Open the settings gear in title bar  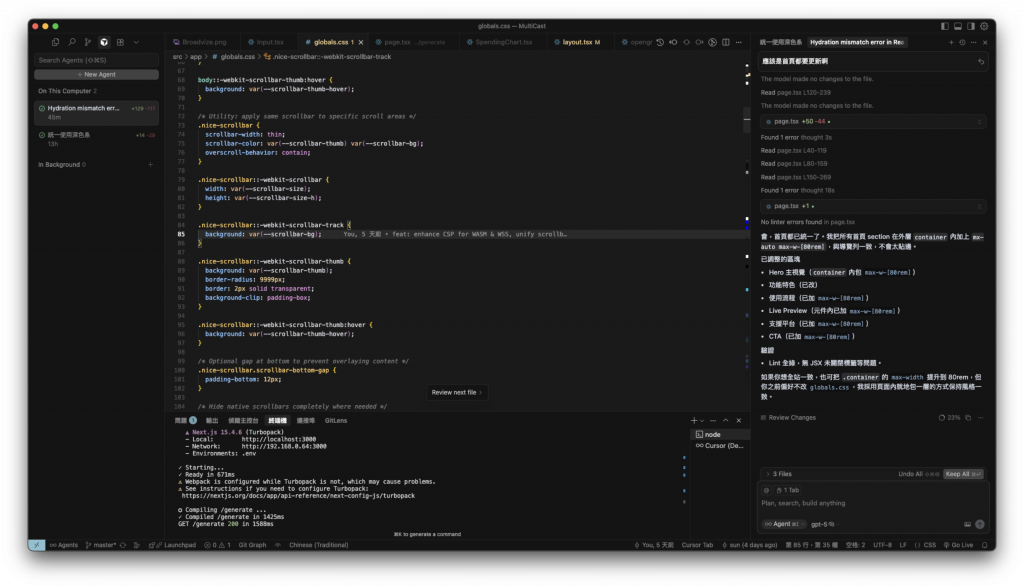click(x=984, y=26)
